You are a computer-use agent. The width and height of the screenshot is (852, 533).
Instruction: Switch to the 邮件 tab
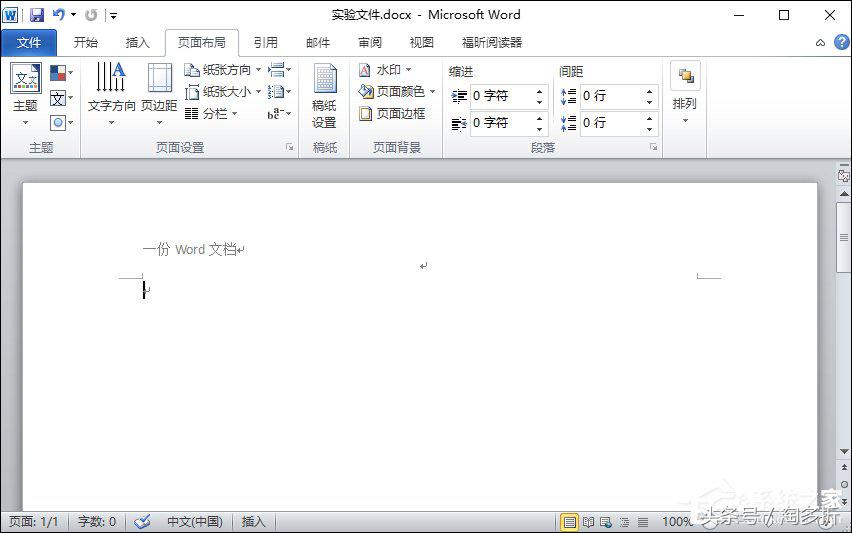coord(318,42)
